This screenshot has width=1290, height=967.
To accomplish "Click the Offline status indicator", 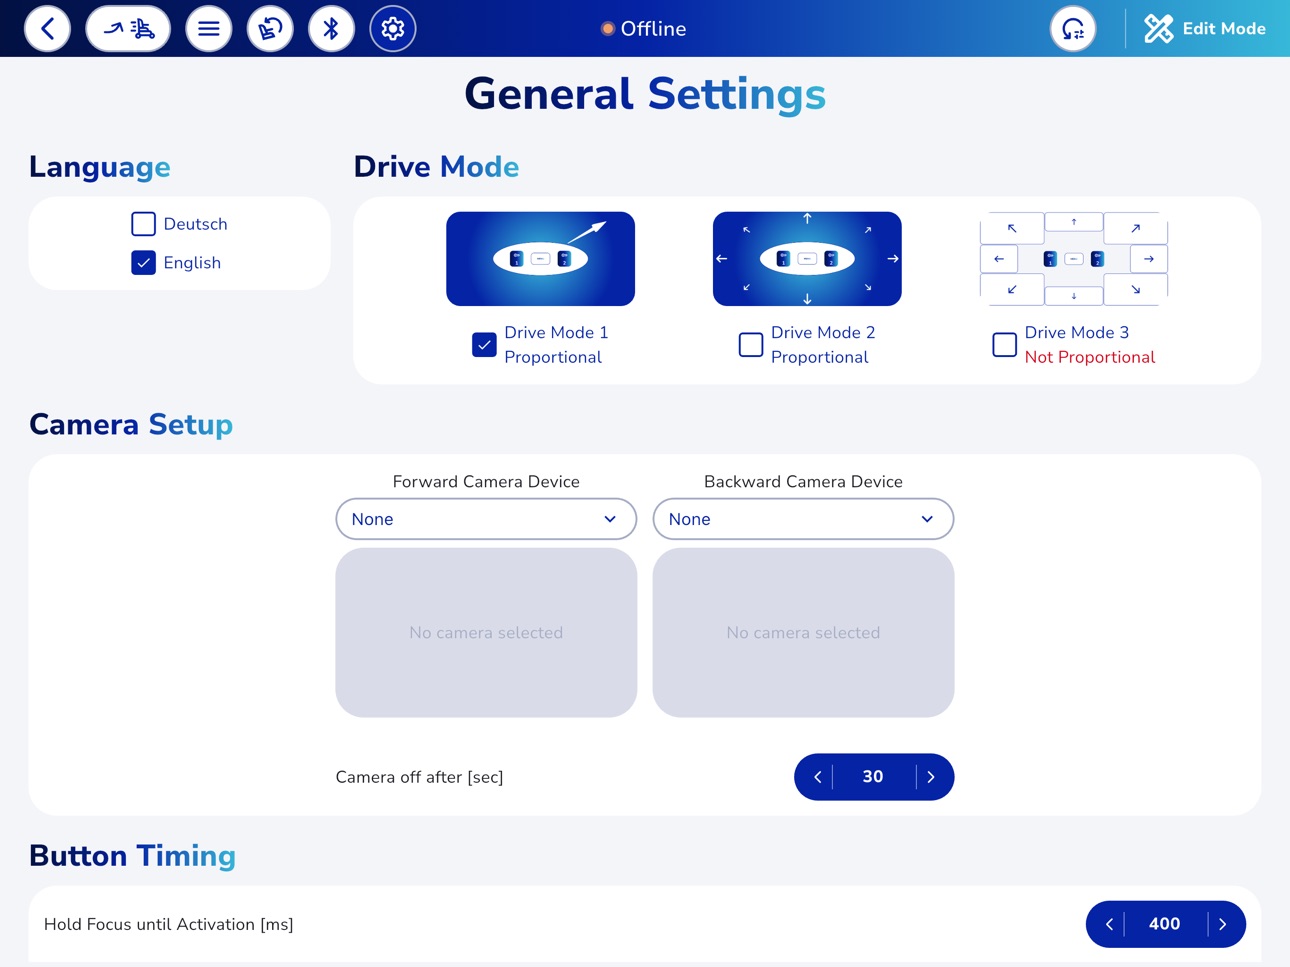I will coord(644,29).
